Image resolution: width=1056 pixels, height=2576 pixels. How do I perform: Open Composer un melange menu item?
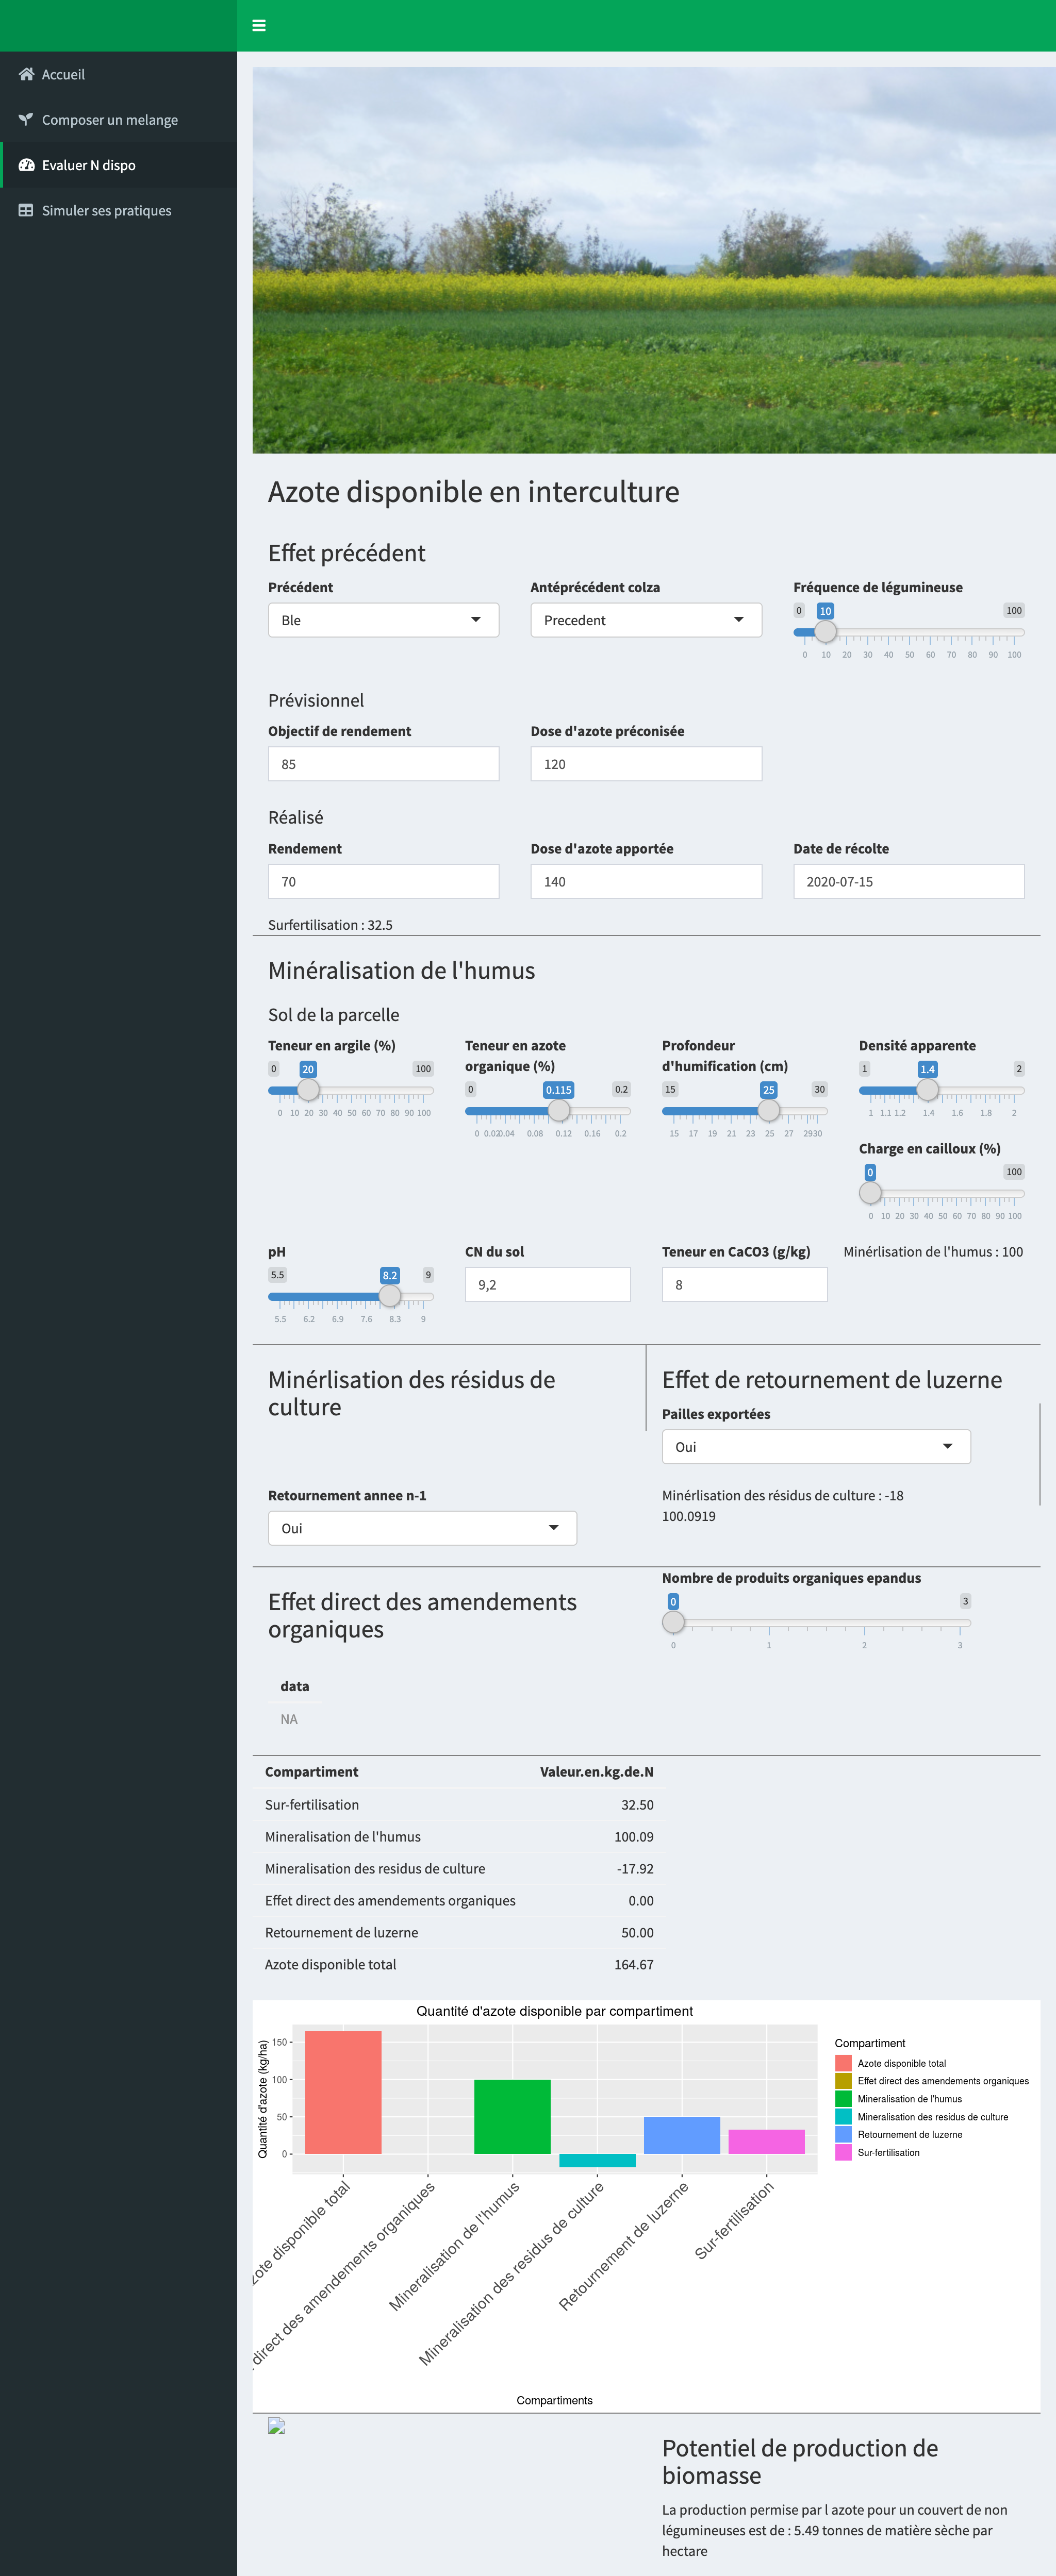click(109, 119)
